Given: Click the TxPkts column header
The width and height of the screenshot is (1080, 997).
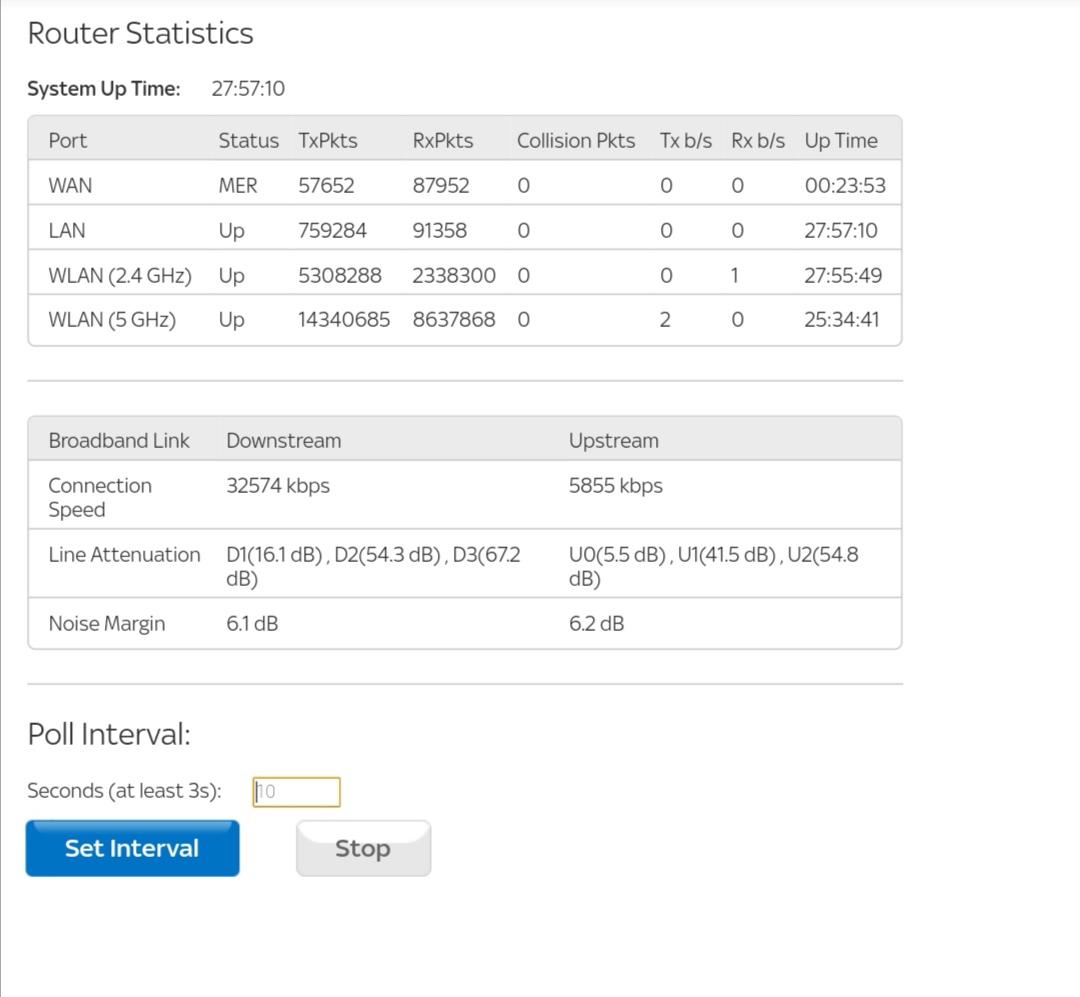Looking at the screenshot, I should click(x=327, y=141).
